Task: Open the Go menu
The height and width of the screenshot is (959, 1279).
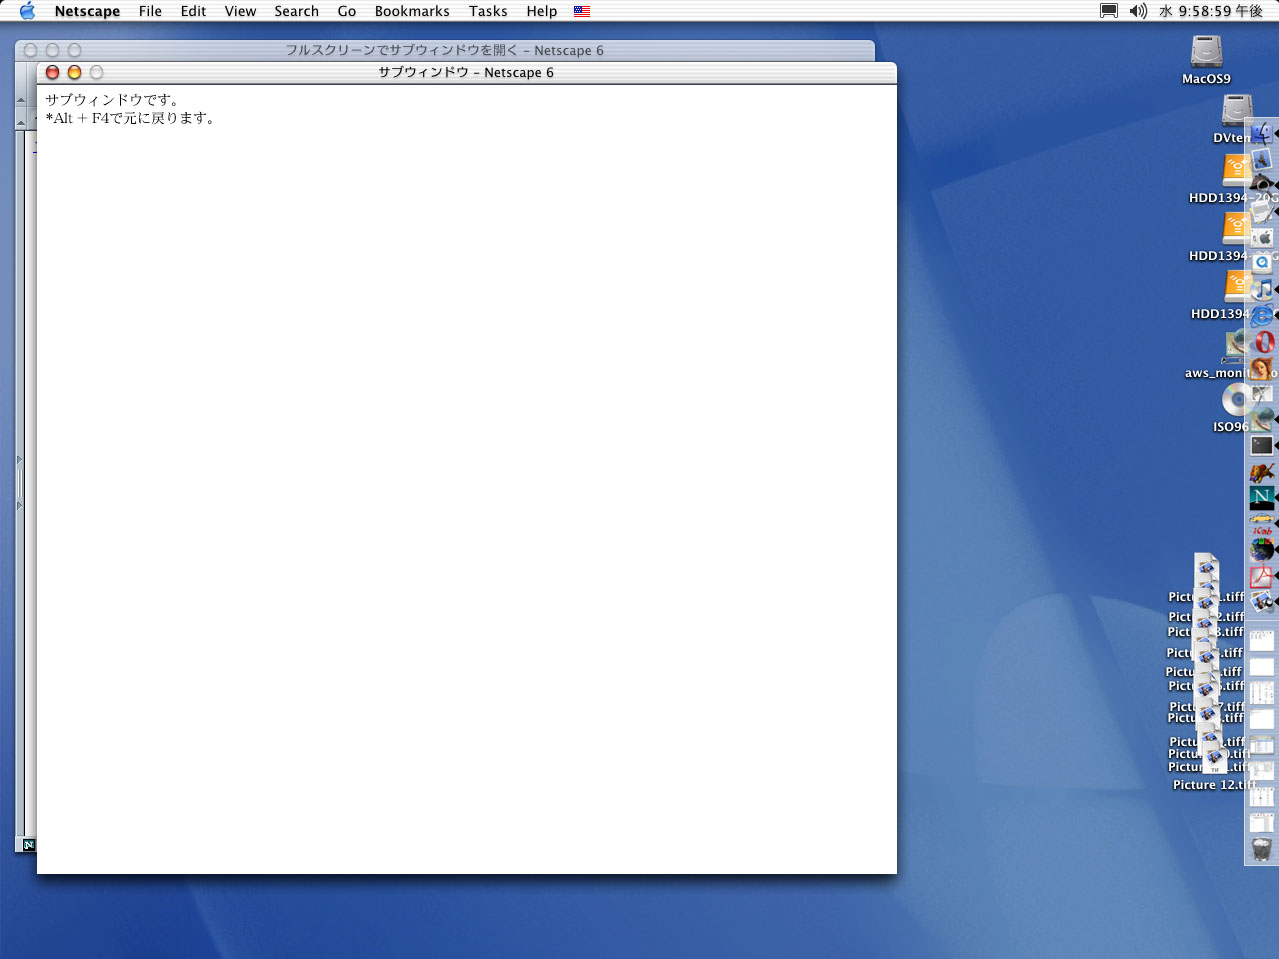Action: click(x=347, y=11)
